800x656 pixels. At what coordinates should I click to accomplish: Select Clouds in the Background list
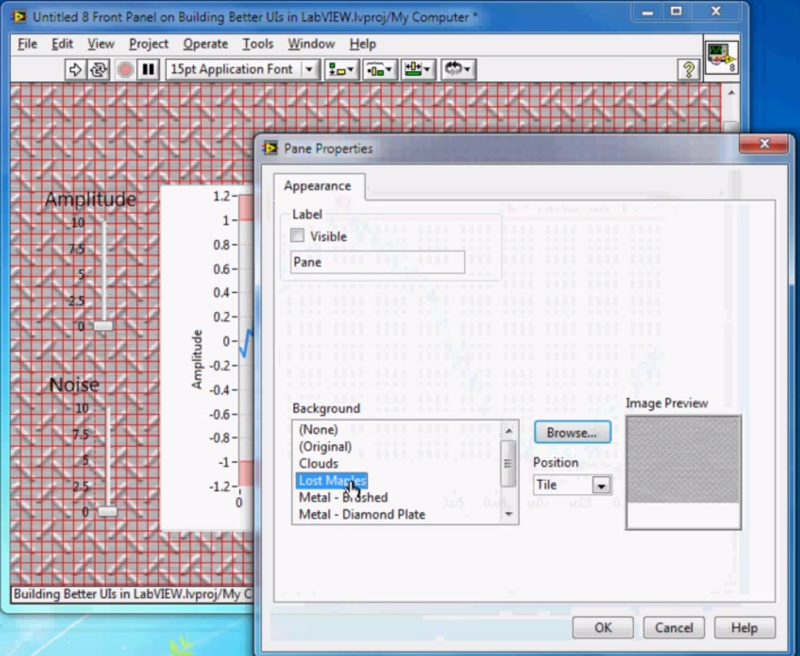click(320, 463)
